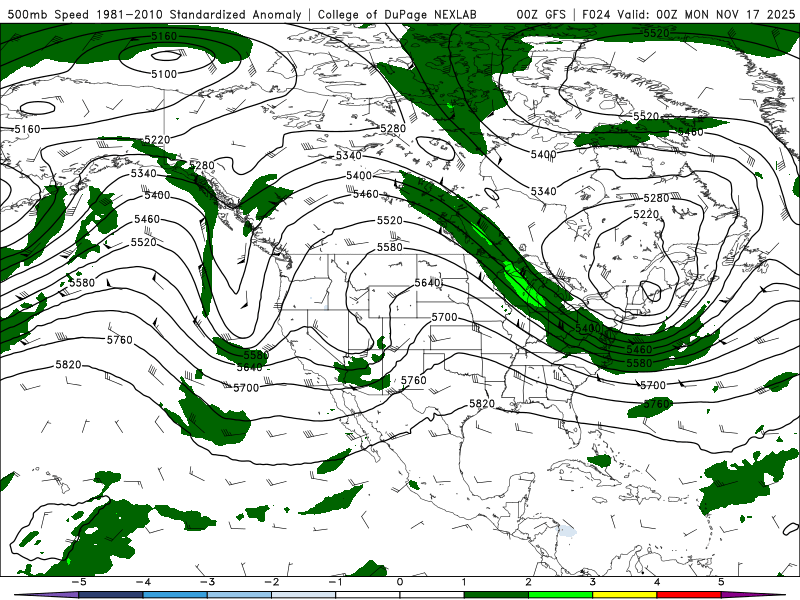Select the dark navy -5 to -4 legend segment
800x600 pixels.
(x=111, y=595)
